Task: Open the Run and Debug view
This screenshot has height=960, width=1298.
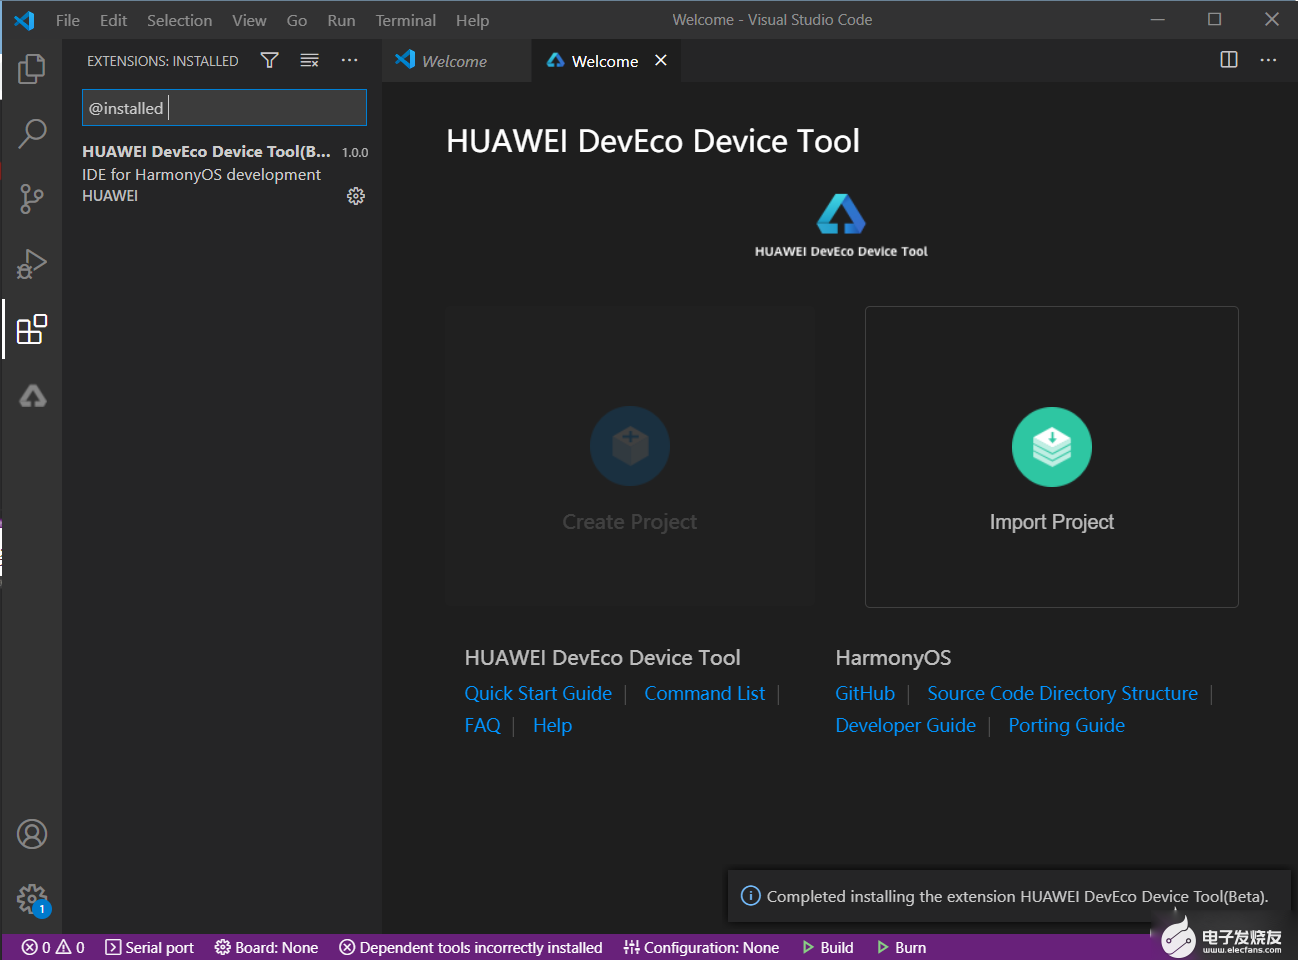Action: (32, 264)
